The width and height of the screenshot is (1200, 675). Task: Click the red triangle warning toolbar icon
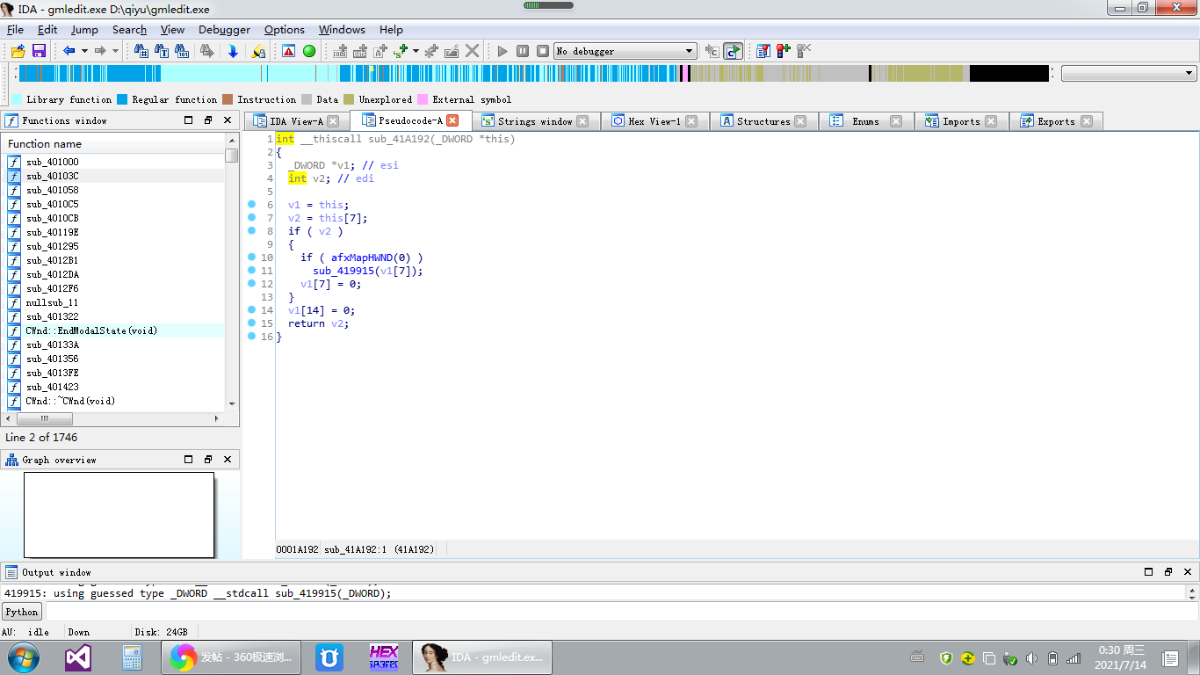click(x=288, y=51)
